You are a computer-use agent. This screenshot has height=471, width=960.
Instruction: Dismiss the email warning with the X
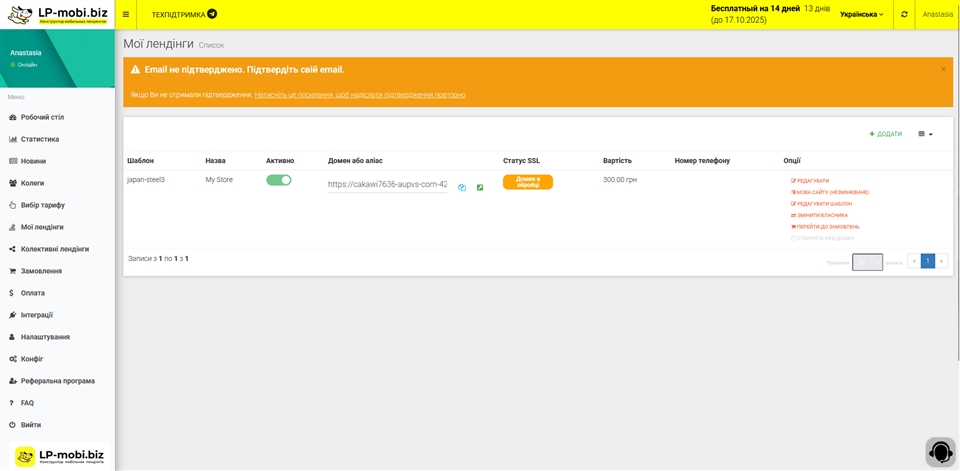[x=943, y=69]
